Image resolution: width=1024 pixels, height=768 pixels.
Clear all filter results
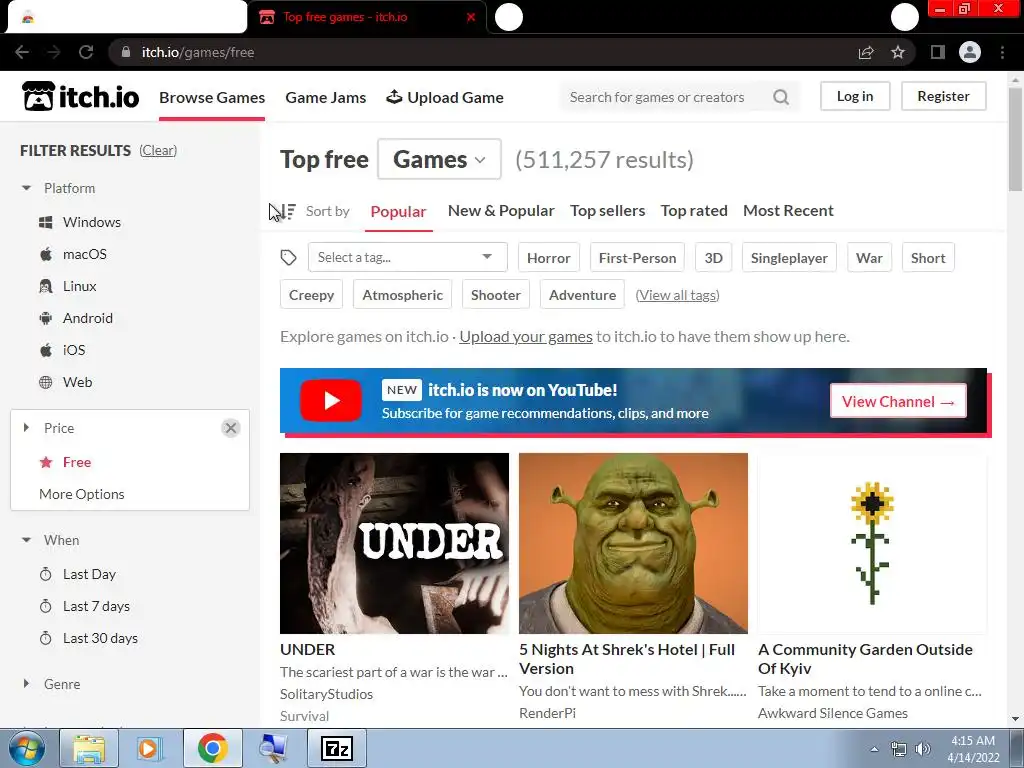tap(158, 150)
